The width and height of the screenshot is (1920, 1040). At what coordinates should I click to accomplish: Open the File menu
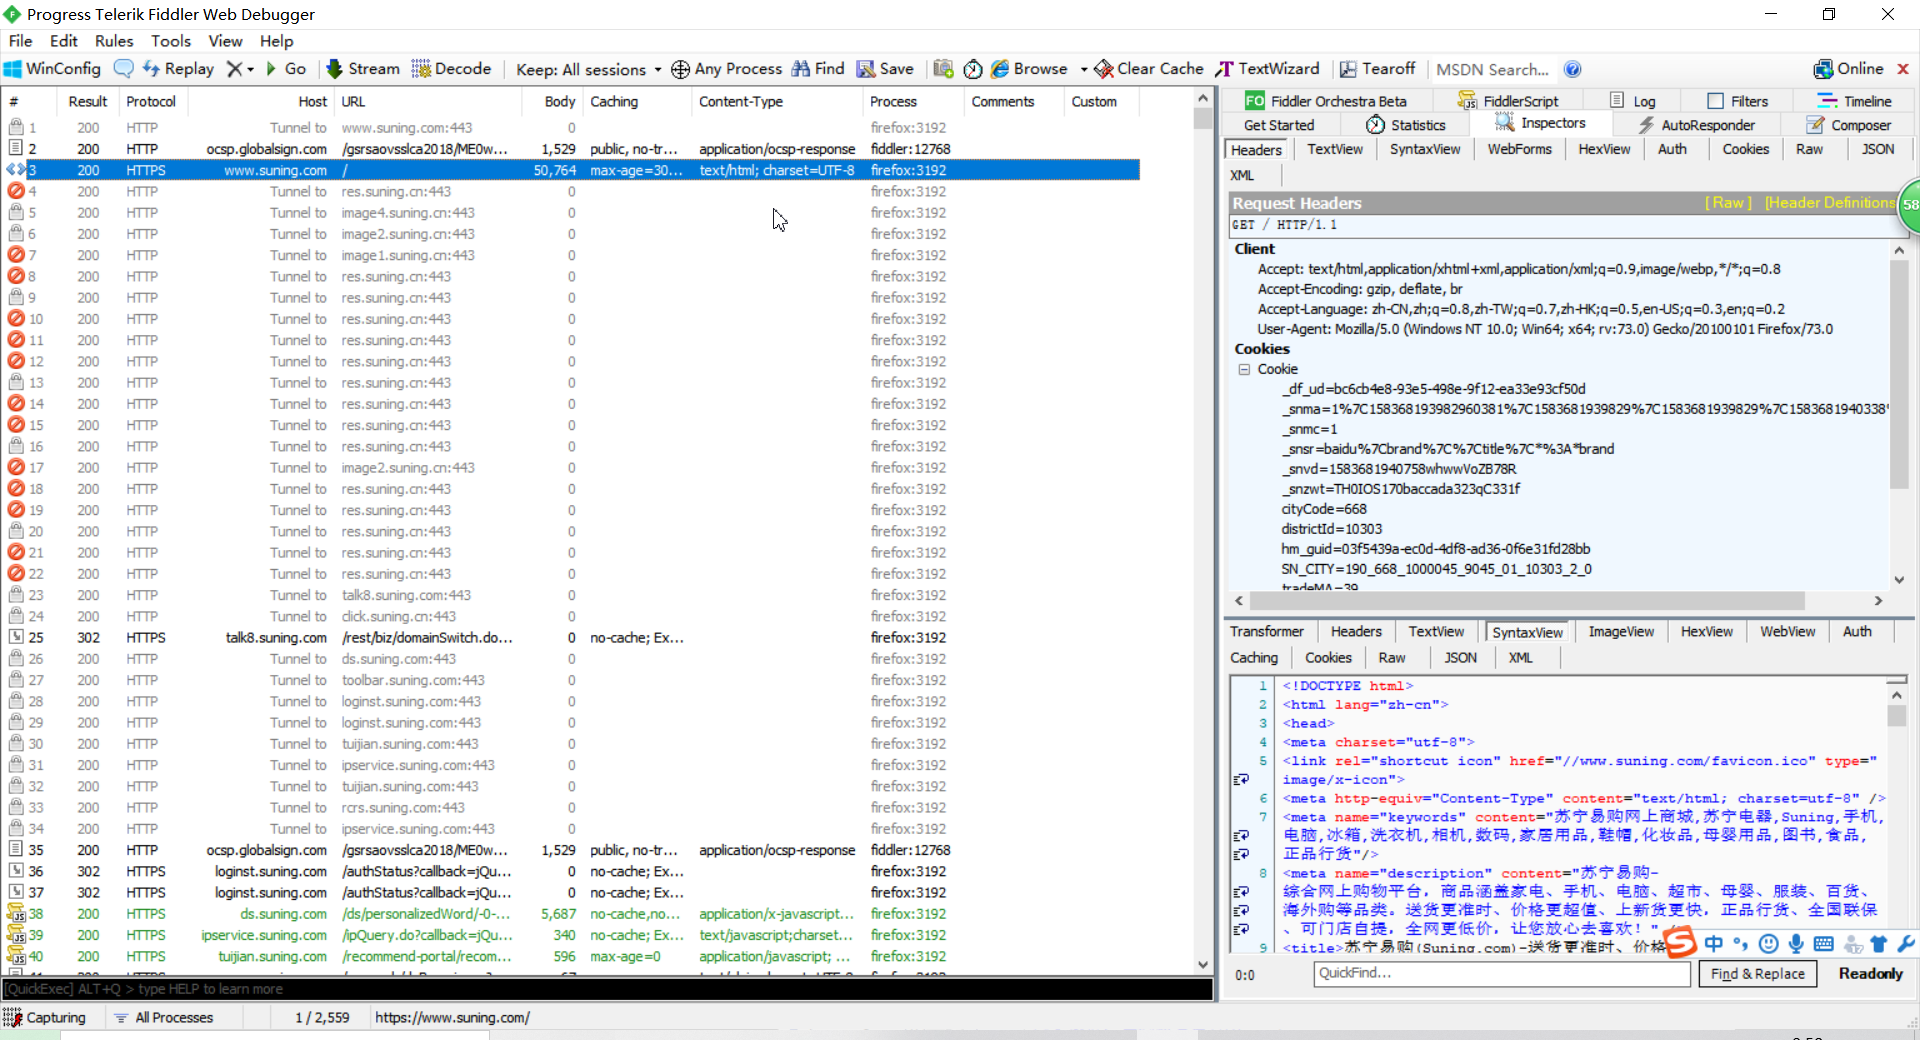point(20,41)
